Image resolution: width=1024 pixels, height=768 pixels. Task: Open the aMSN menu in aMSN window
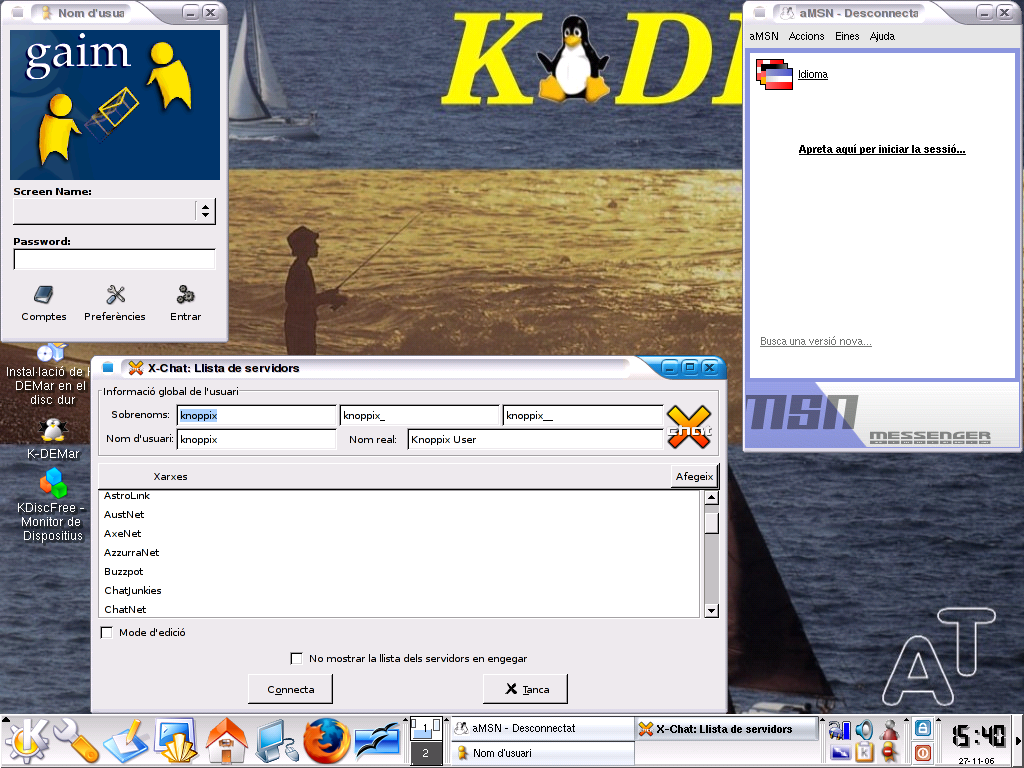(x=763, y=37)
